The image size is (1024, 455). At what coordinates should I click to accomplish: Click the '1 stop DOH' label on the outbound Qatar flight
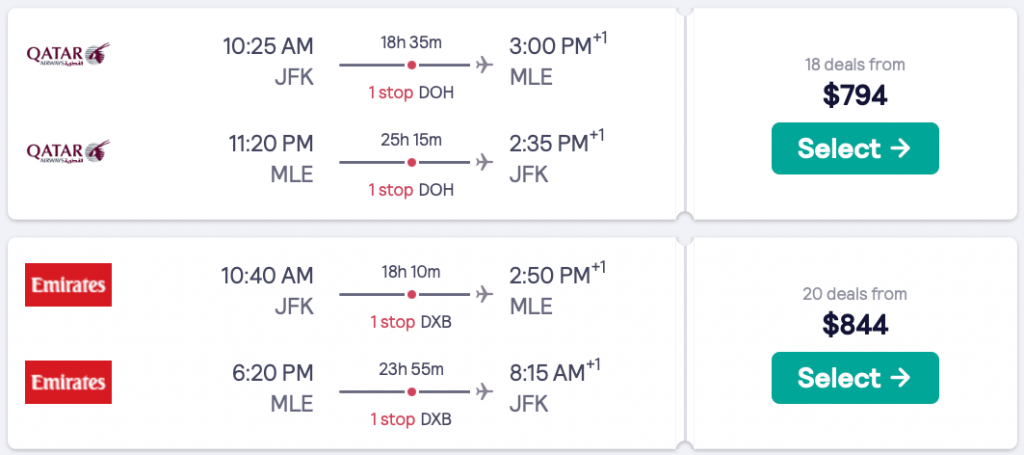tap(411, 92)
